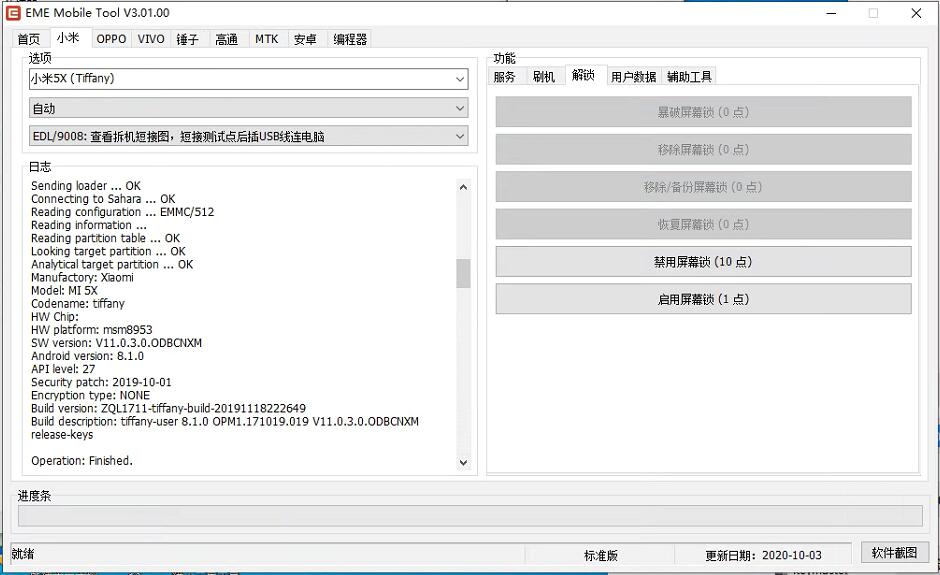Open the VIVO tab

(x=151, y=39)
